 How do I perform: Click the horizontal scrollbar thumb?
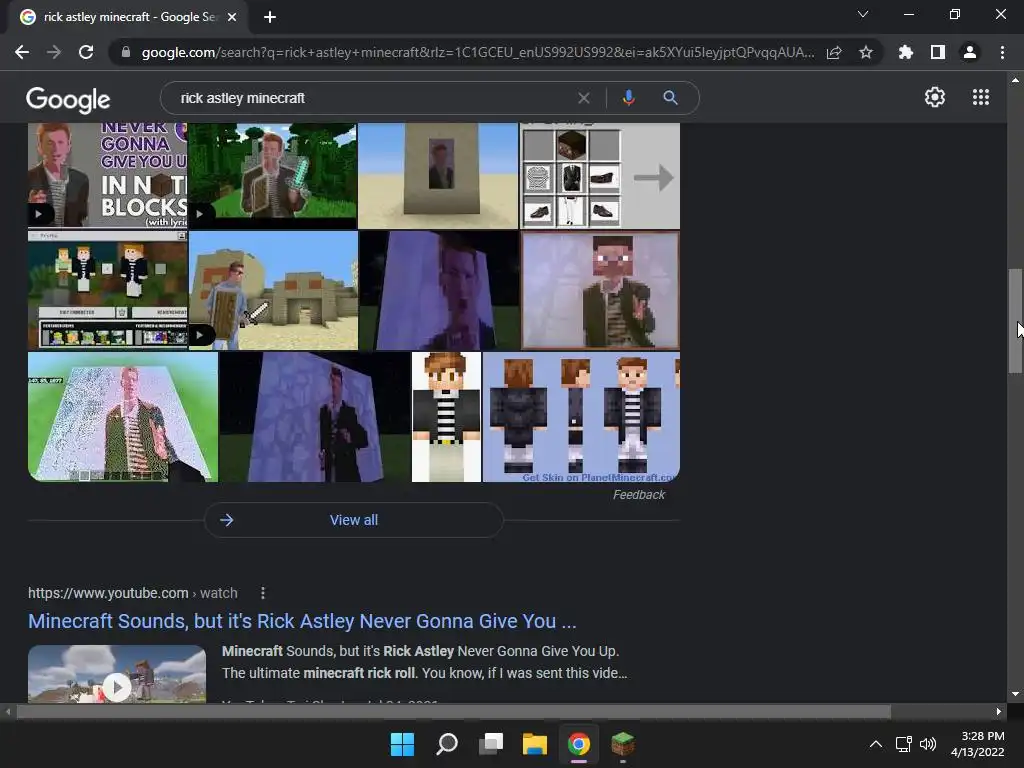point(453,711)
